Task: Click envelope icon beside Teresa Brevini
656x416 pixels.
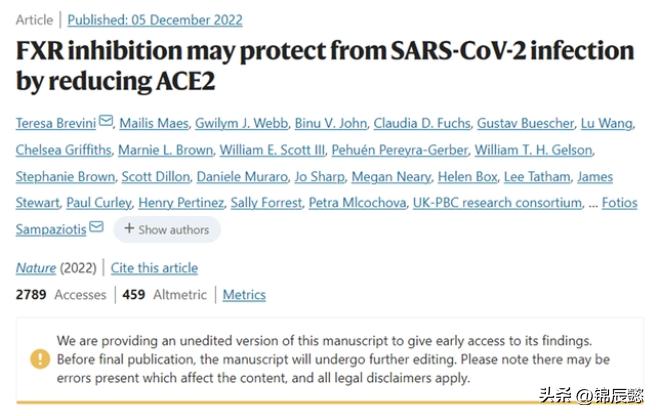Action: (105, 124)
